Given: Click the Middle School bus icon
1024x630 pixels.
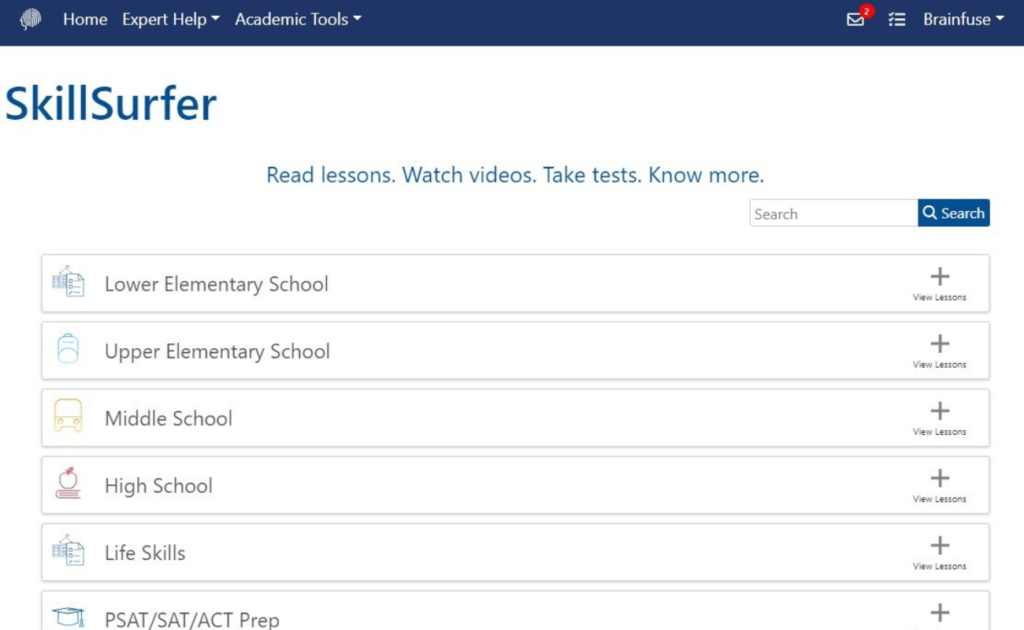Looking at the screenshot, I should coord(68,416).
